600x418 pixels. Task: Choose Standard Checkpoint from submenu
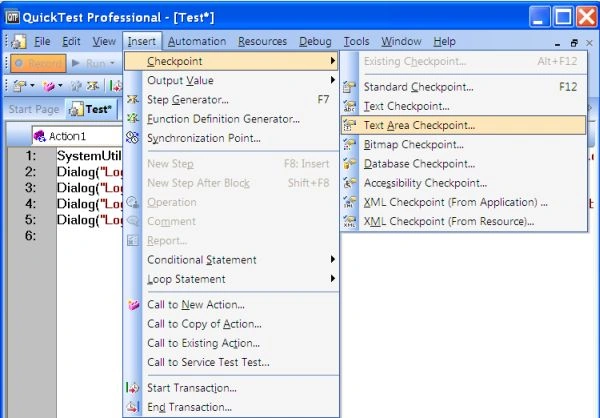[x=464, y=87]
